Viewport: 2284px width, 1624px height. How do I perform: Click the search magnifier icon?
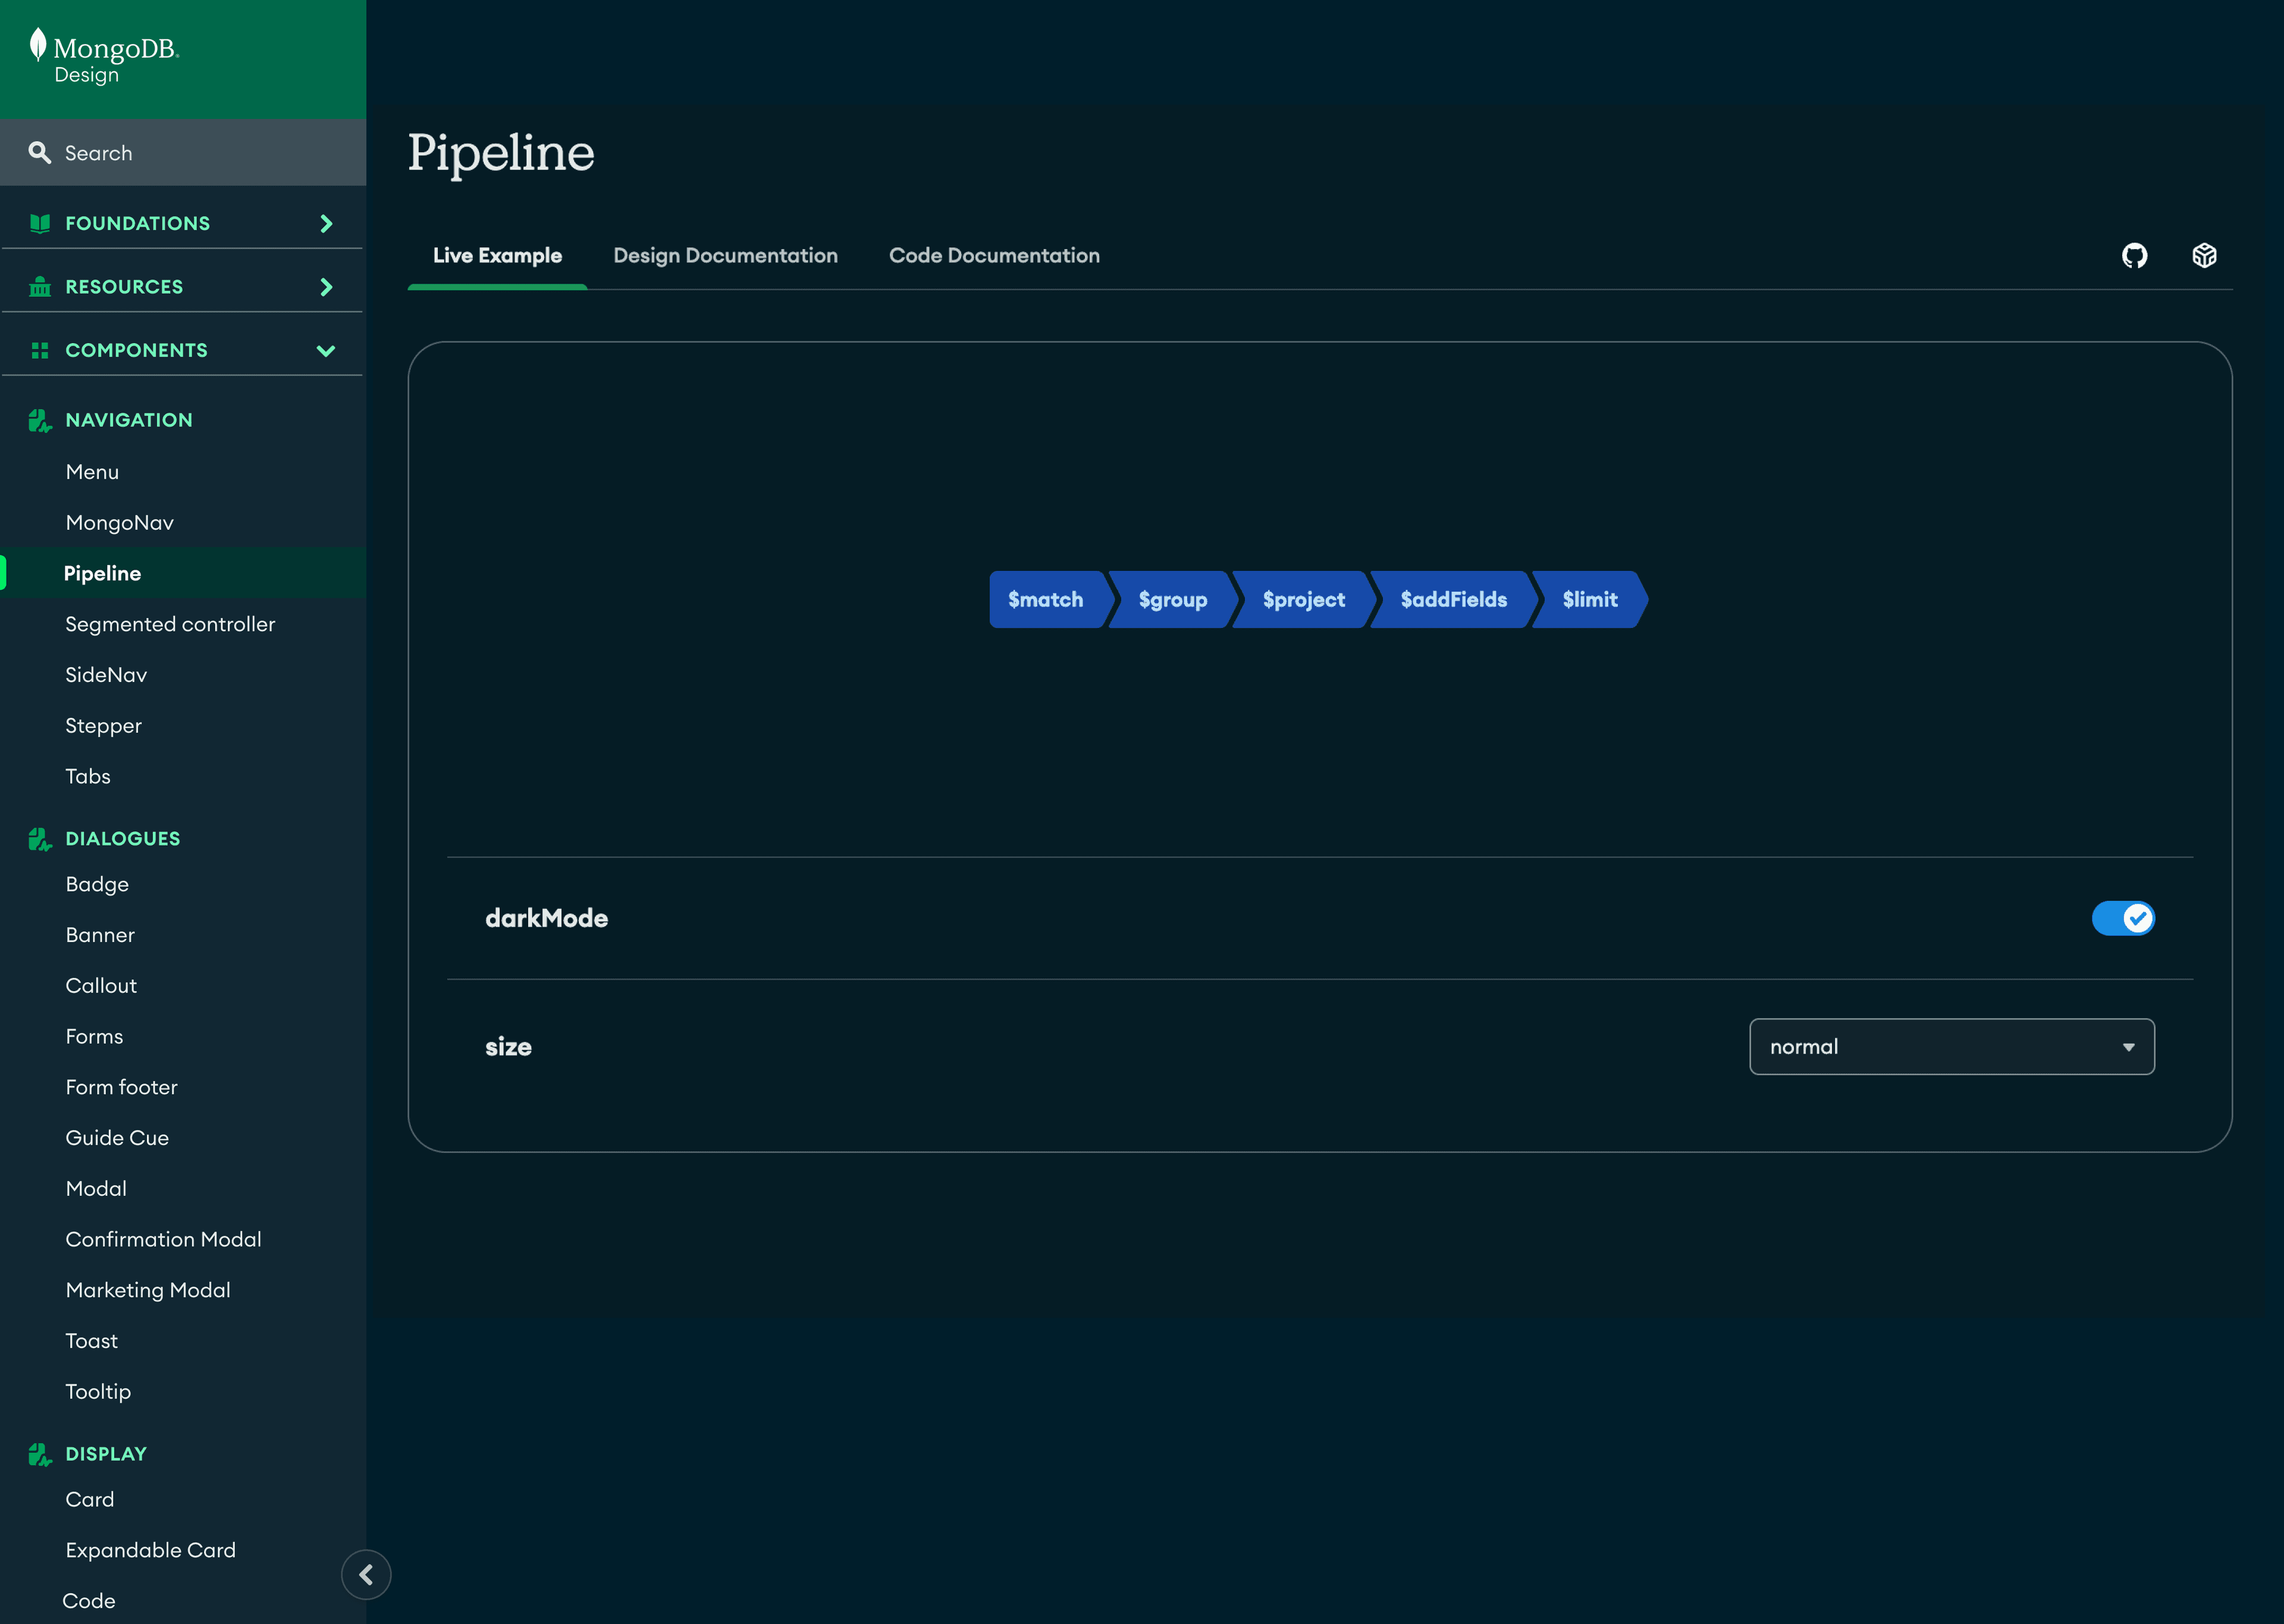click(x=39, y=152)
